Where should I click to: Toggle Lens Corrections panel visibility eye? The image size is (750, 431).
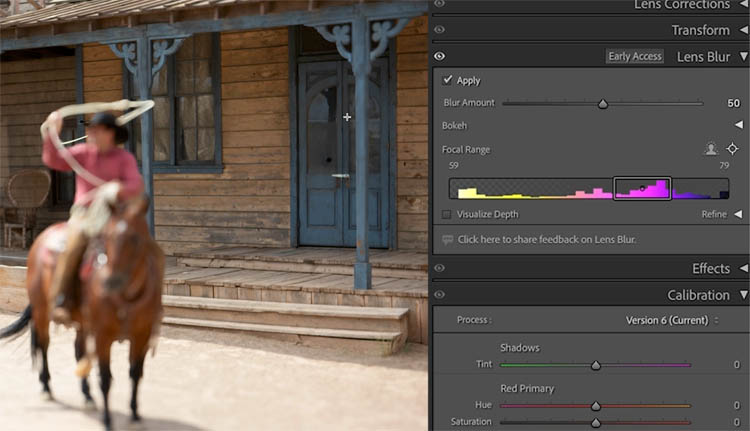pyautogui.click(x=439, y=3)
